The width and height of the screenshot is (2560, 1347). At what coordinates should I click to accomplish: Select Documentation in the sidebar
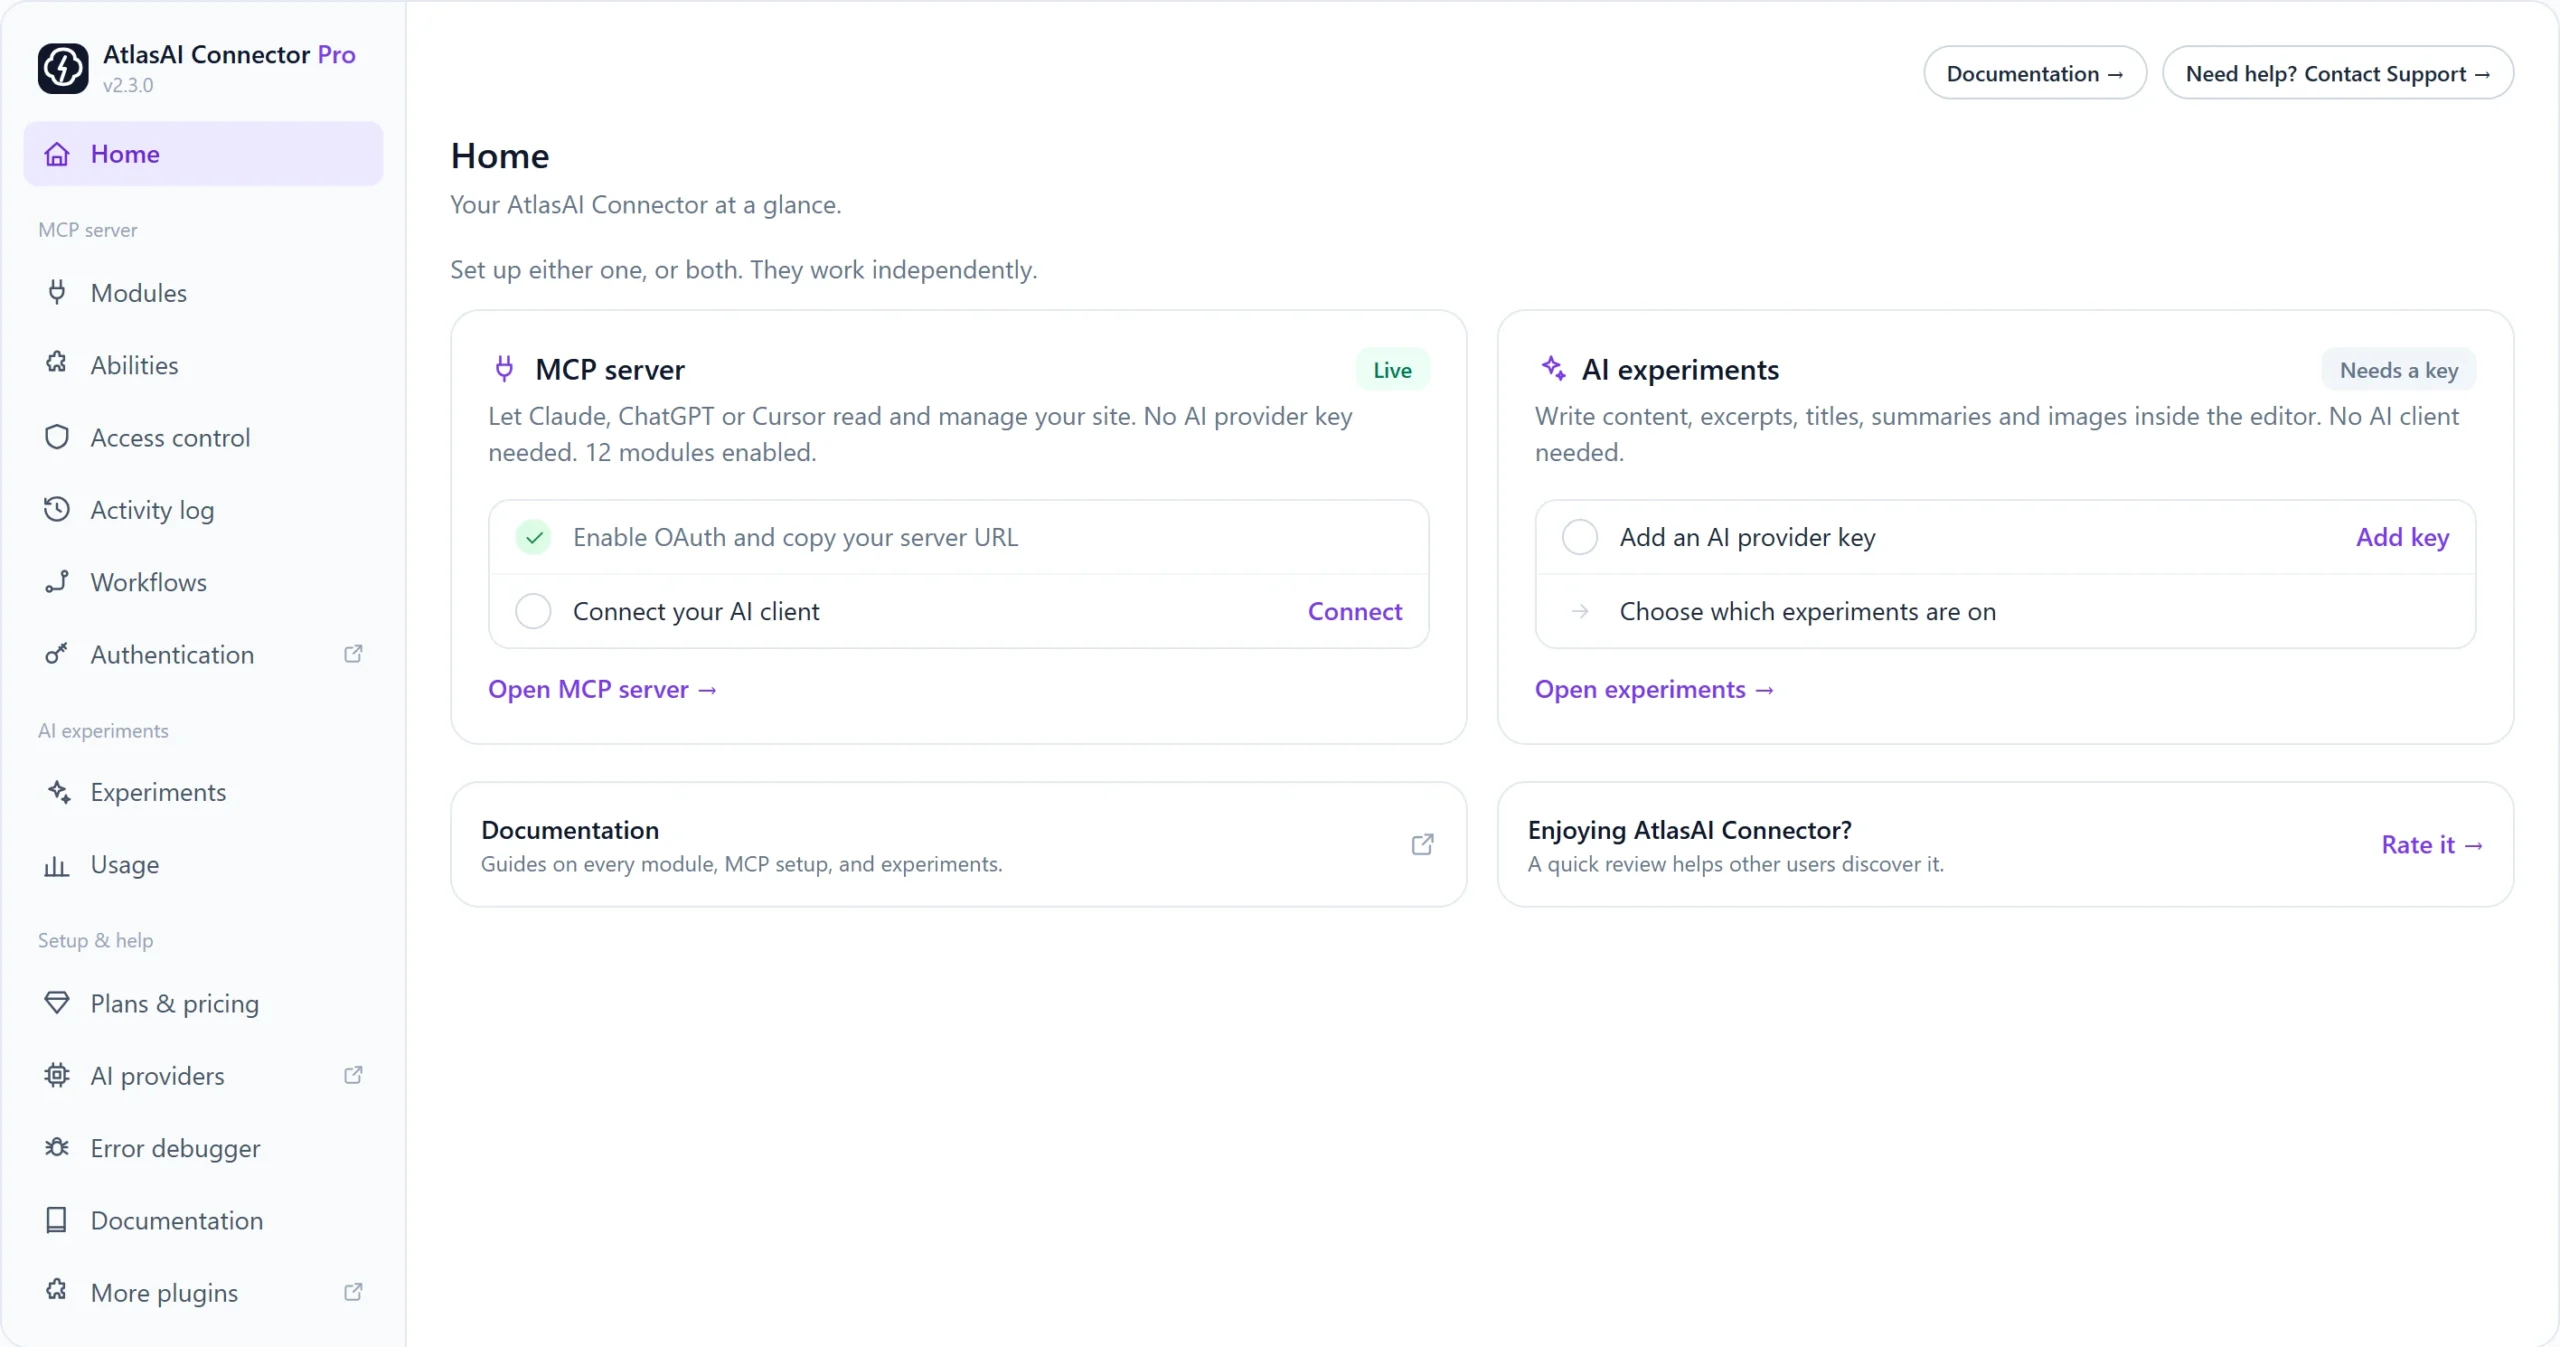[x=203, y=1220]
